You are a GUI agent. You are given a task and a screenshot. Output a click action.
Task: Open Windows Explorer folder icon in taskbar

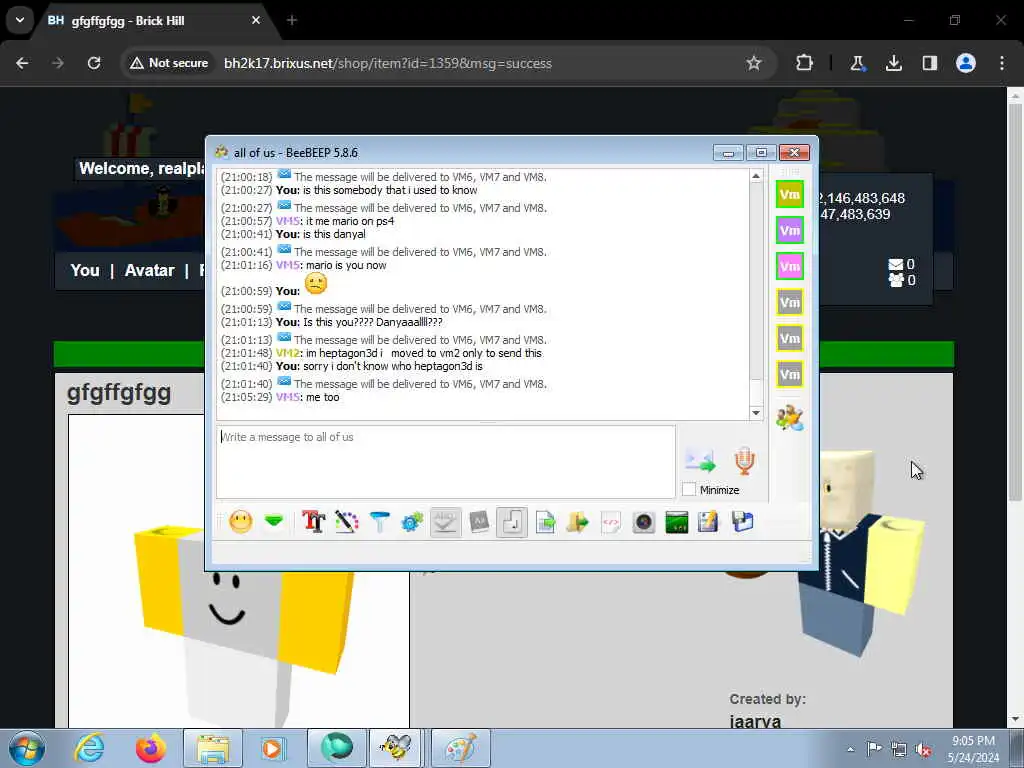click(x=213, y=748)
